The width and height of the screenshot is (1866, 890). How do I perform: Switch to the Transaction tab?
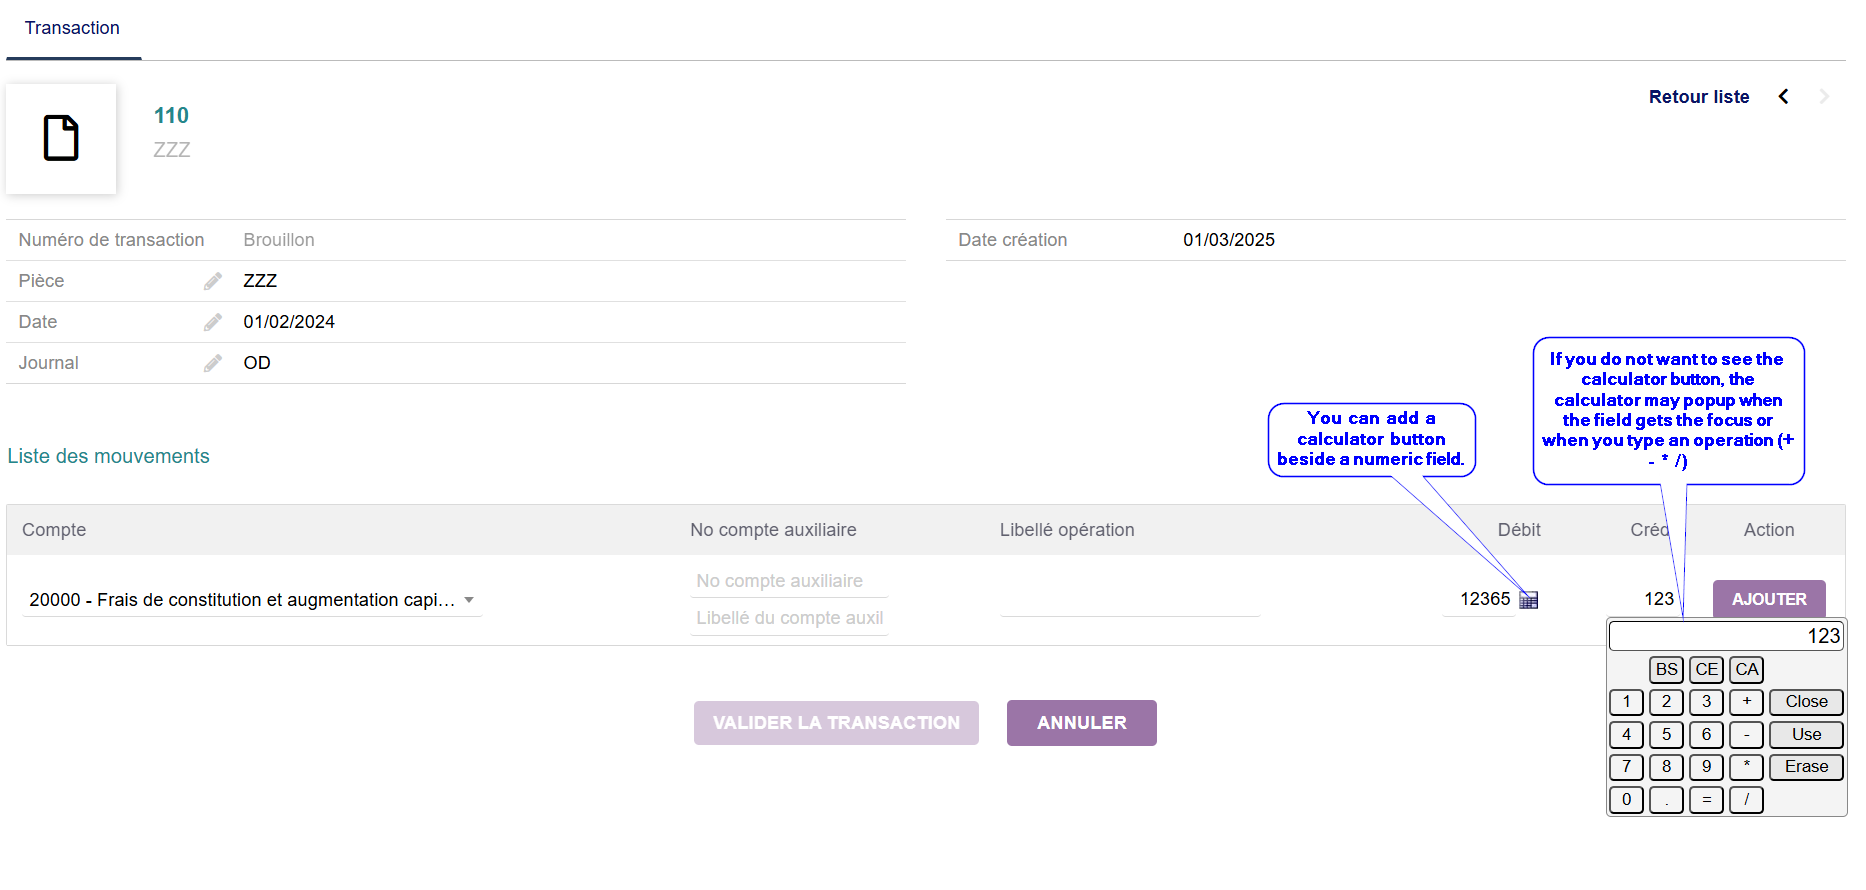(x=72, y=28)
